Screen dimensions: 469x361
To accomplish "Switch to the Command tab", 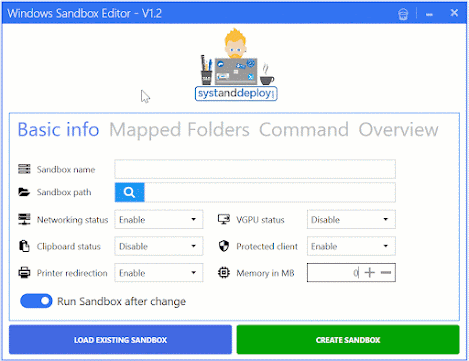I will [x=304, y=130].
